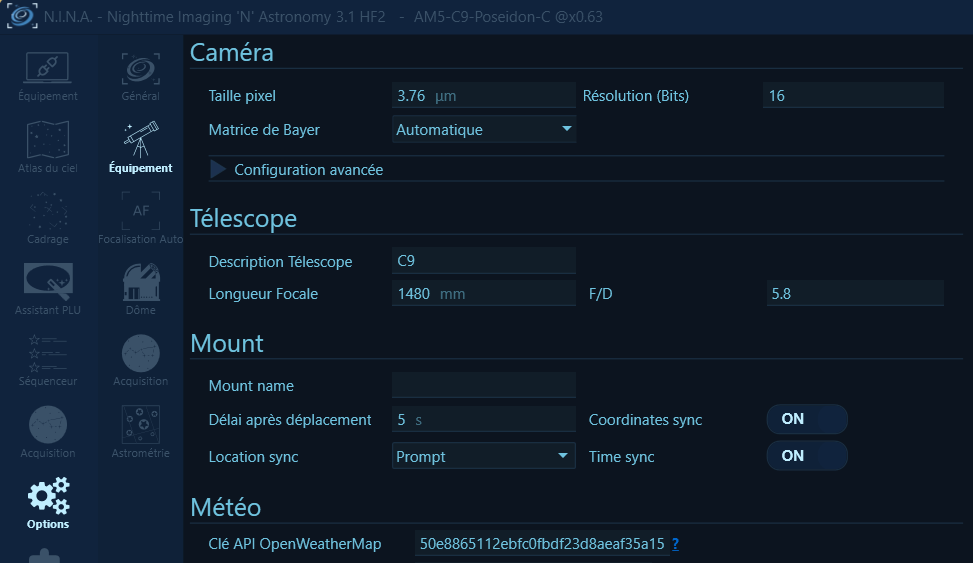The height and width of the screenshot is (563, 973).
Task: Turn off the Time sync switch
Action: (x=806, y=456)
